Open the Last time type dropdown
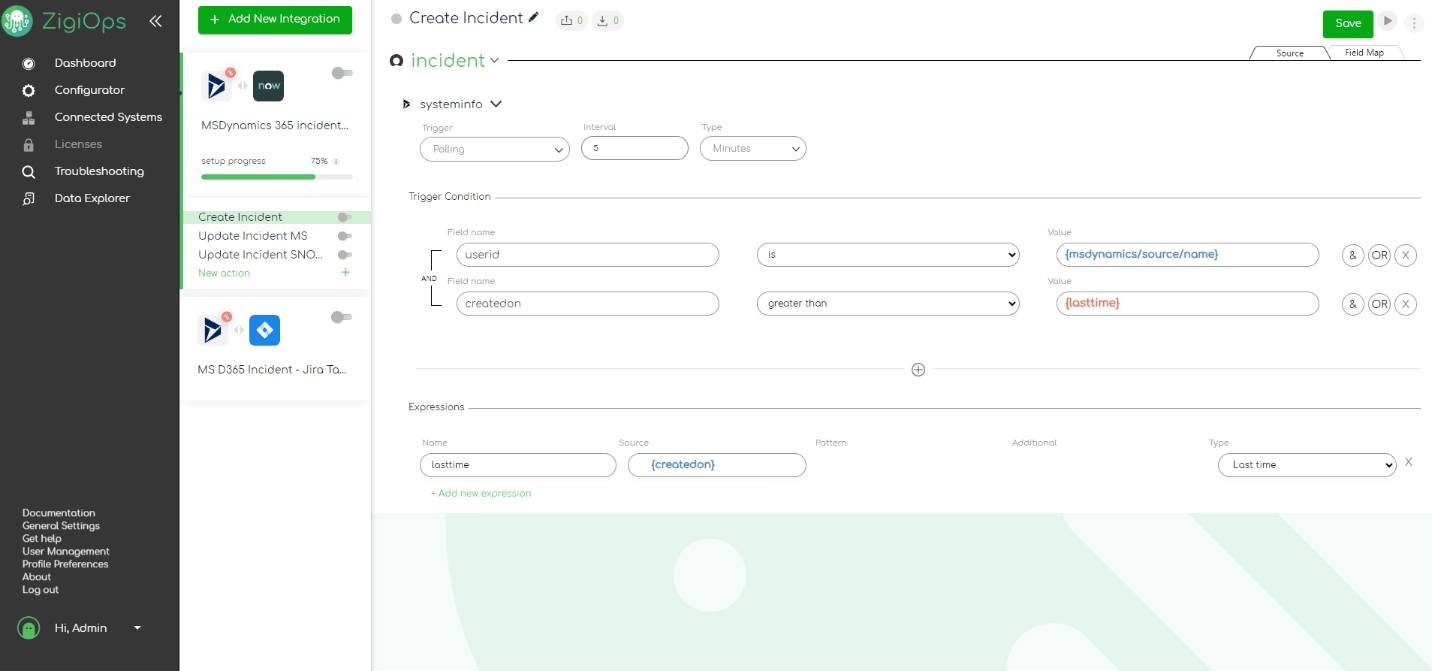 click(1307, 465)
